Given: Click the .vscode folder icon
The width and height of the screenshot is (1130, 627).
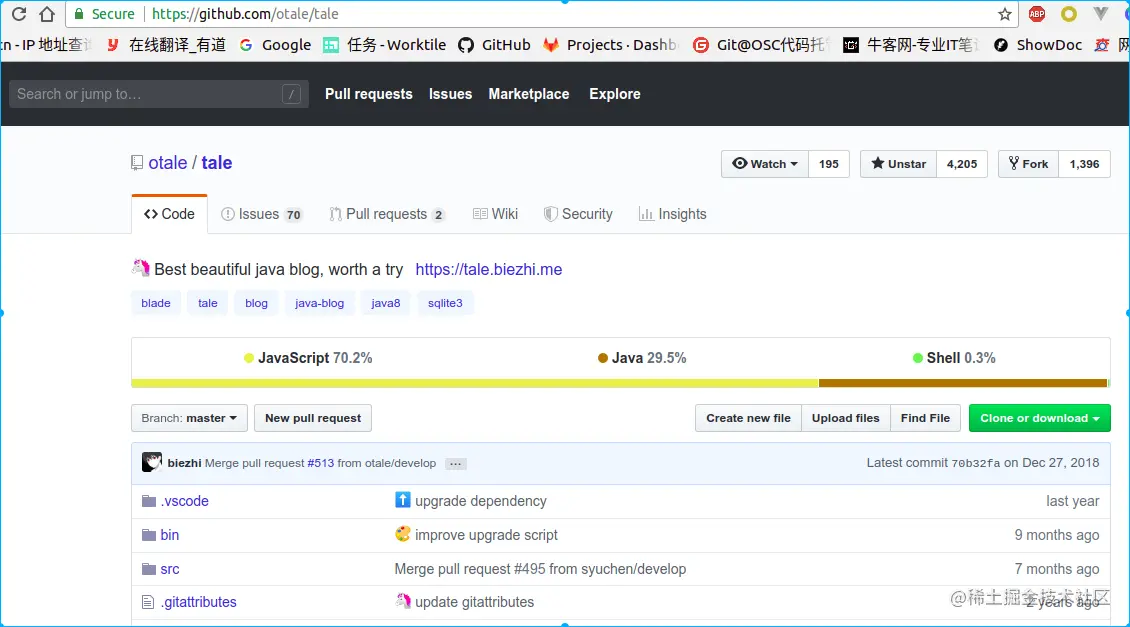Looking at the screenshot, I should 148,501.
